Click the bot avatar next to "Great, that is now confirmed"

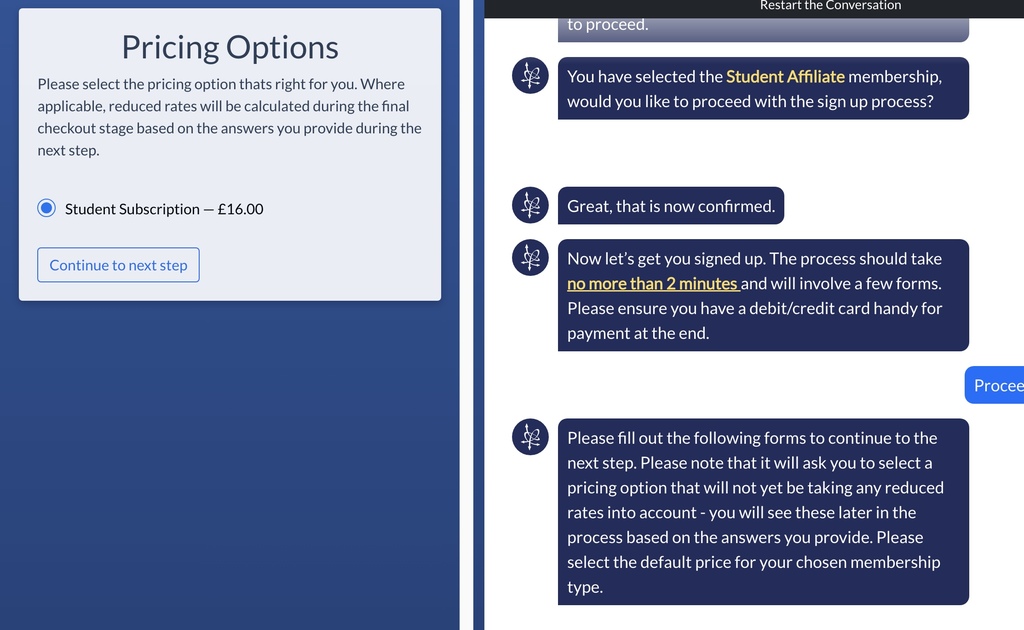[530, 206]
